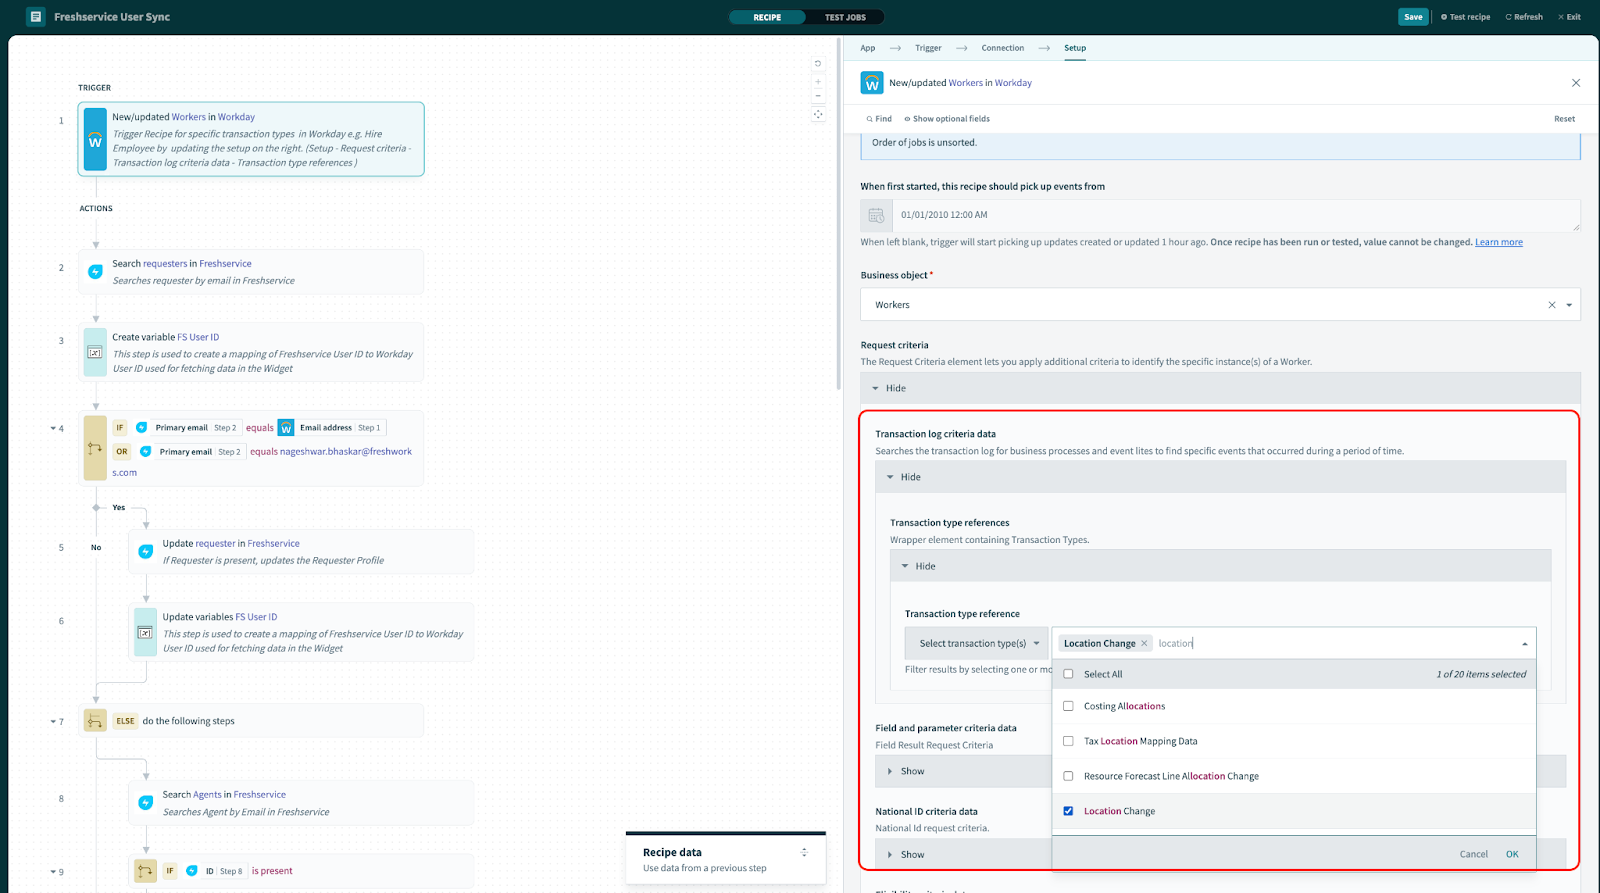Viewport: 1600px width, 893px height.
Task: Check the Costing Allocations option
Action: click(1068, 706)
